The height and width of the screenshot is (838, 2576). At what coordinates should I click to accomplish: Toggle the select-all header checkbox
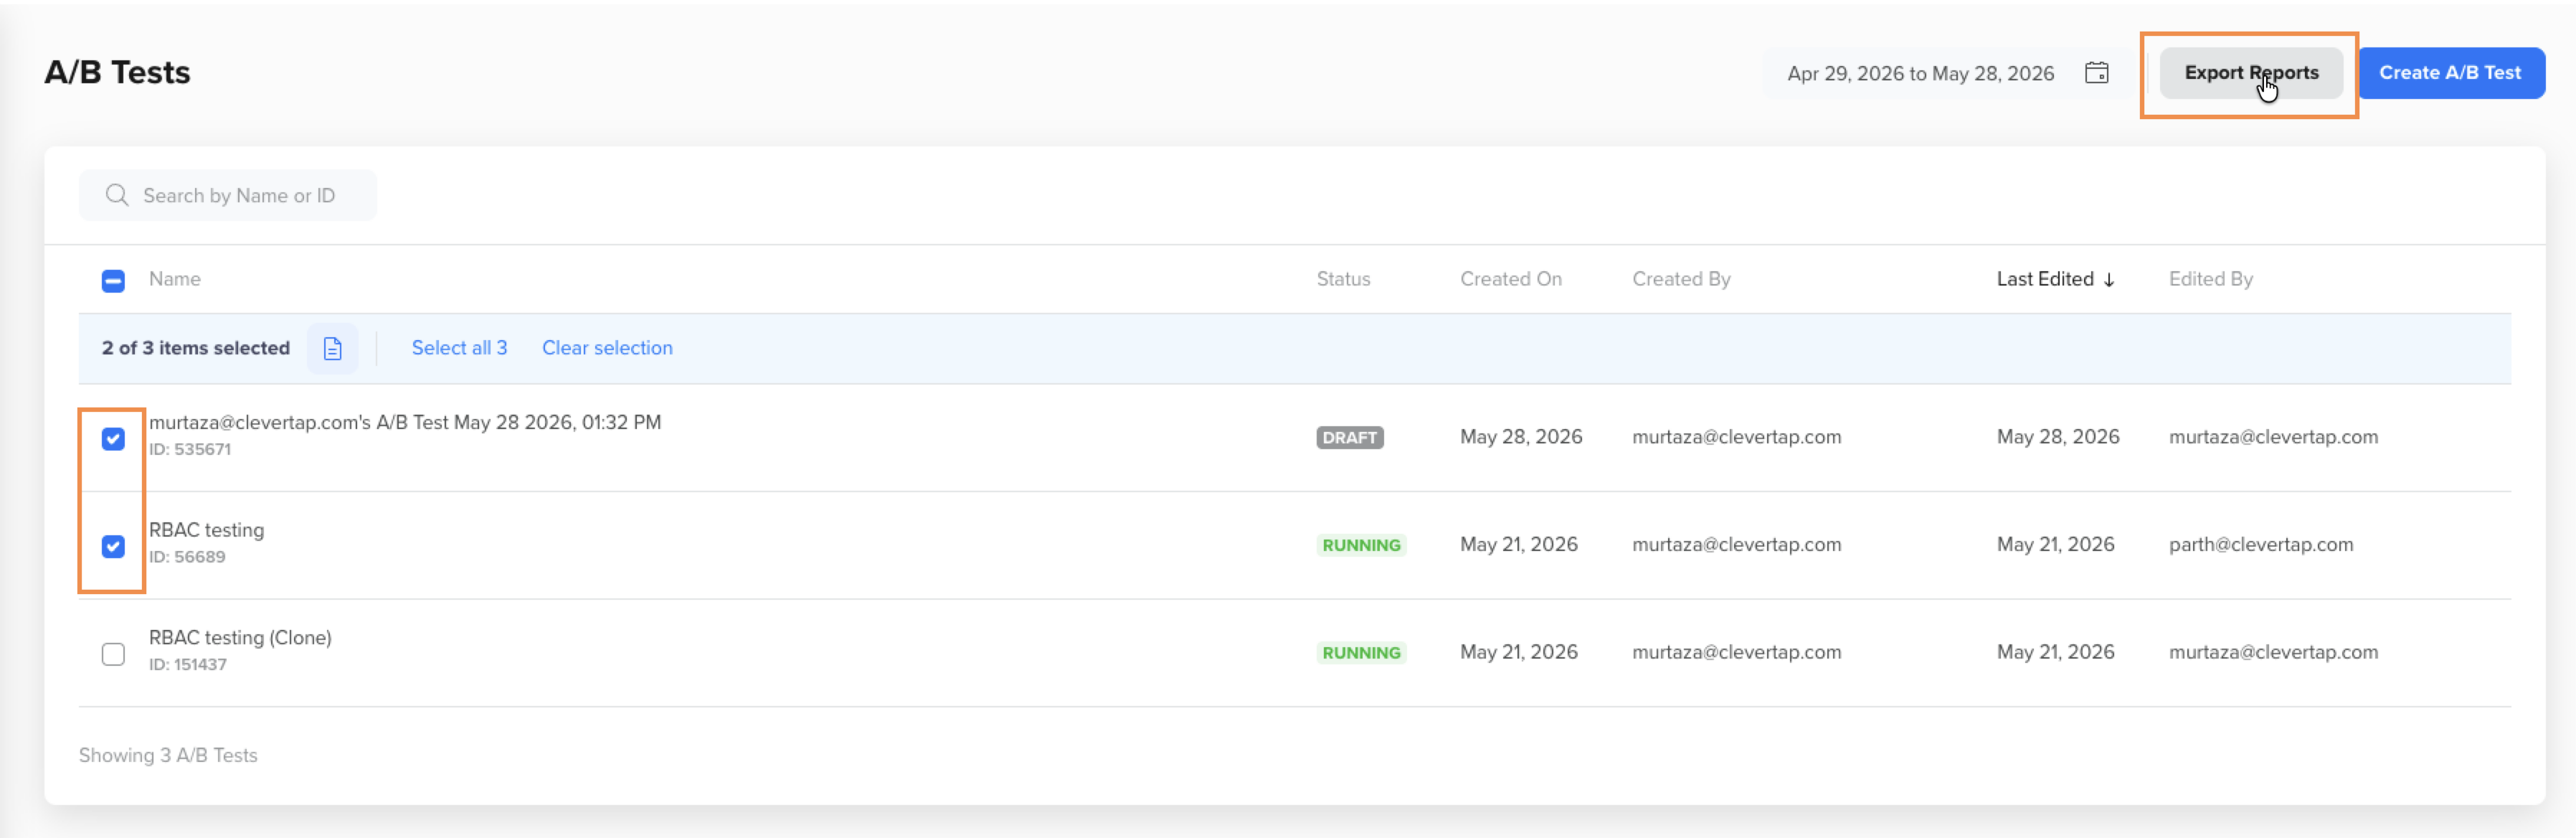coord(113,281)
